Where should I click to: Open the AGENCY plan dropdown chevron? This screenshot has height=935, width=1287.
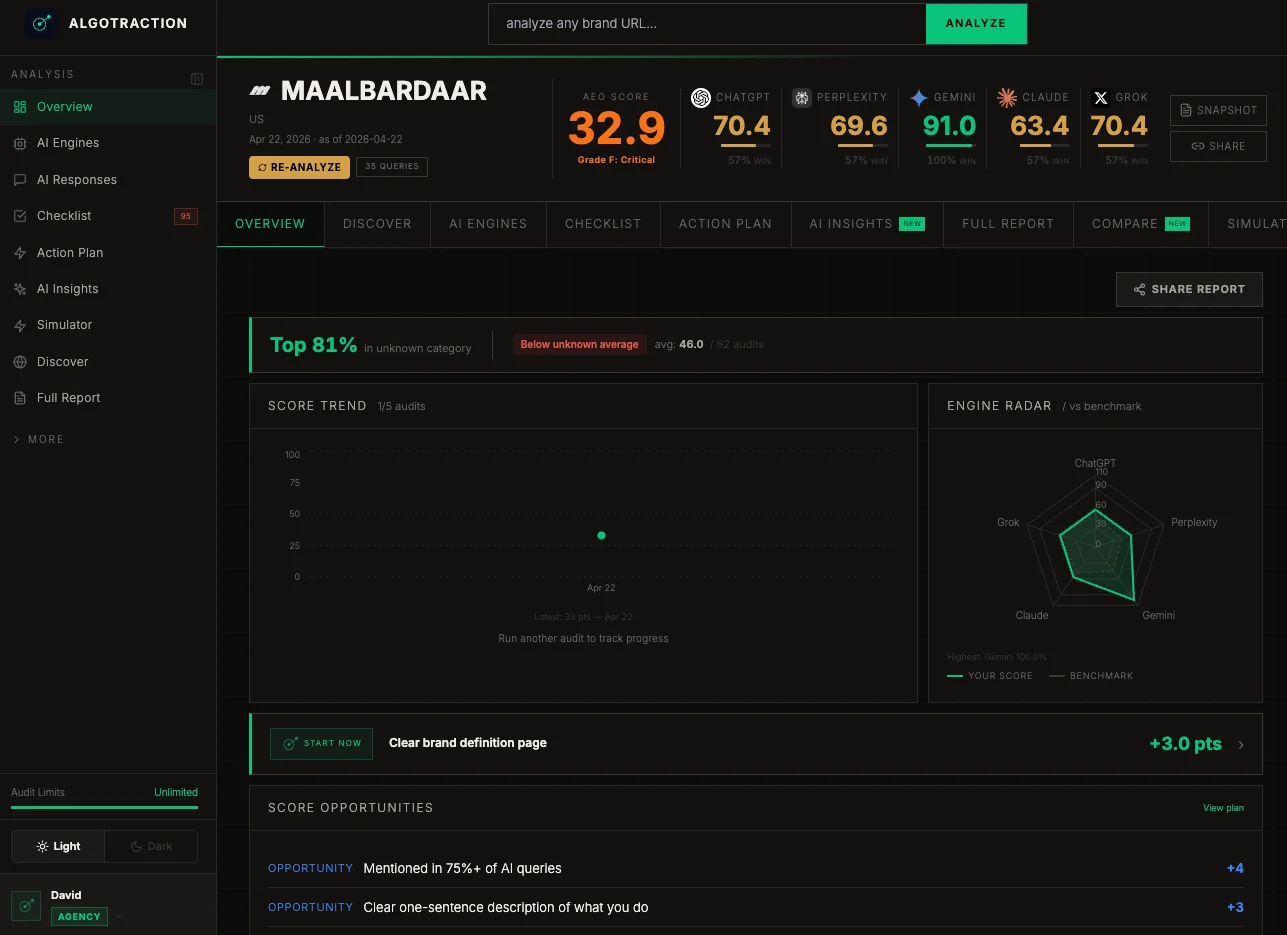[118, 916]
